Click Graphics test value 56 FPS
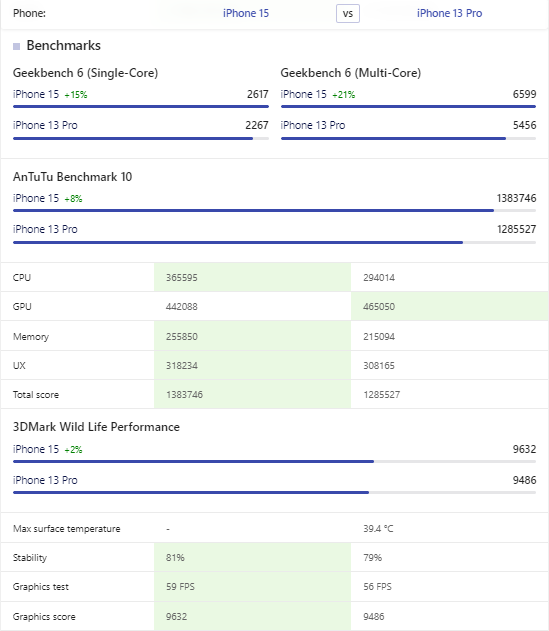Viewport: 549px width, 631px height. (x=377, y=587)
